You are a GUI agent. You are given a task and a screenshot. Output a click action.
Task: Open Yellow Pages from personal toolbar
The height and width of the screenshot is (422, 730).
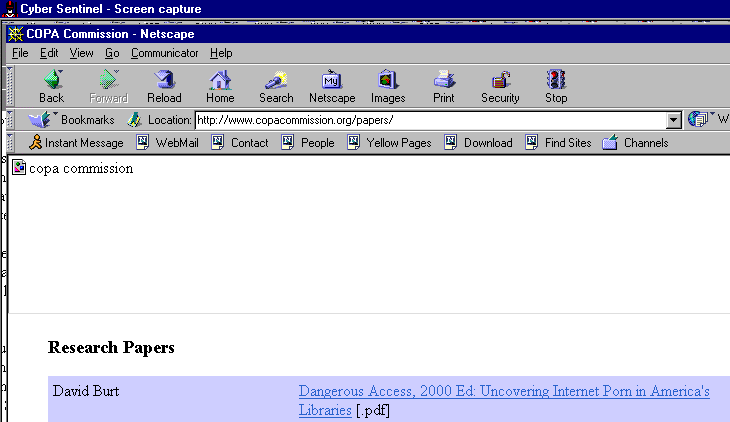pyautogui.click(x=389, y=143)
